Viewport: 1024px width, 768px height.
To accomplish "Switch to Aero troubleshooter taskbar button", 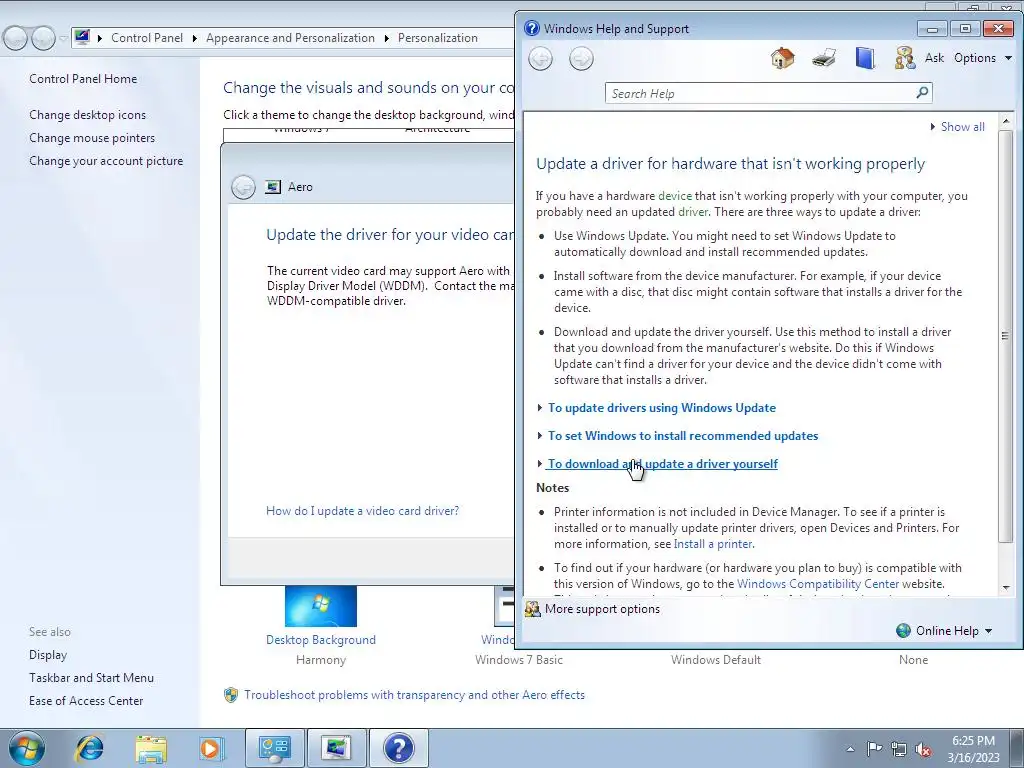I will pos(336,748).
